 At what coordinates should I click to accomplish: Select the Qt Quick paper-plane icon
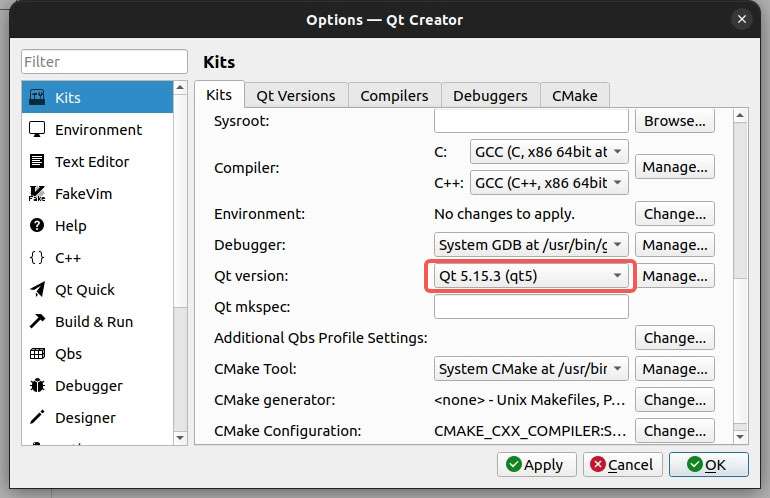pyautogui.click(x=37, y=290)
